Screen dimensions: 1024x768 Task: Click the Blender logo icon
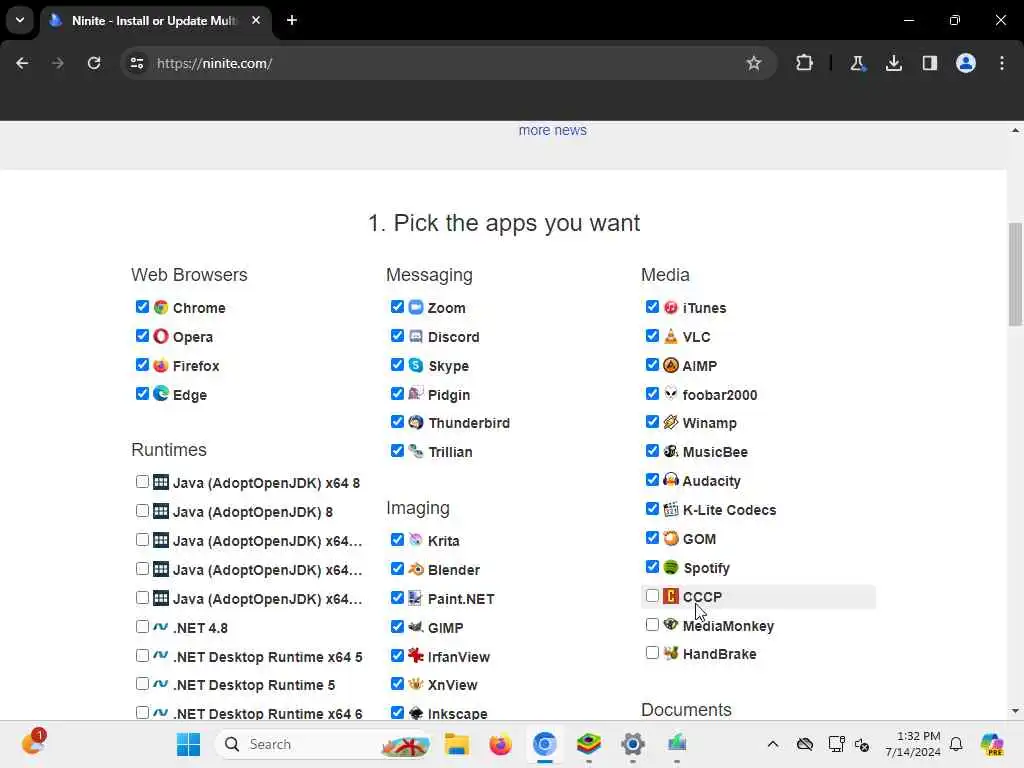tap(416, 569)
